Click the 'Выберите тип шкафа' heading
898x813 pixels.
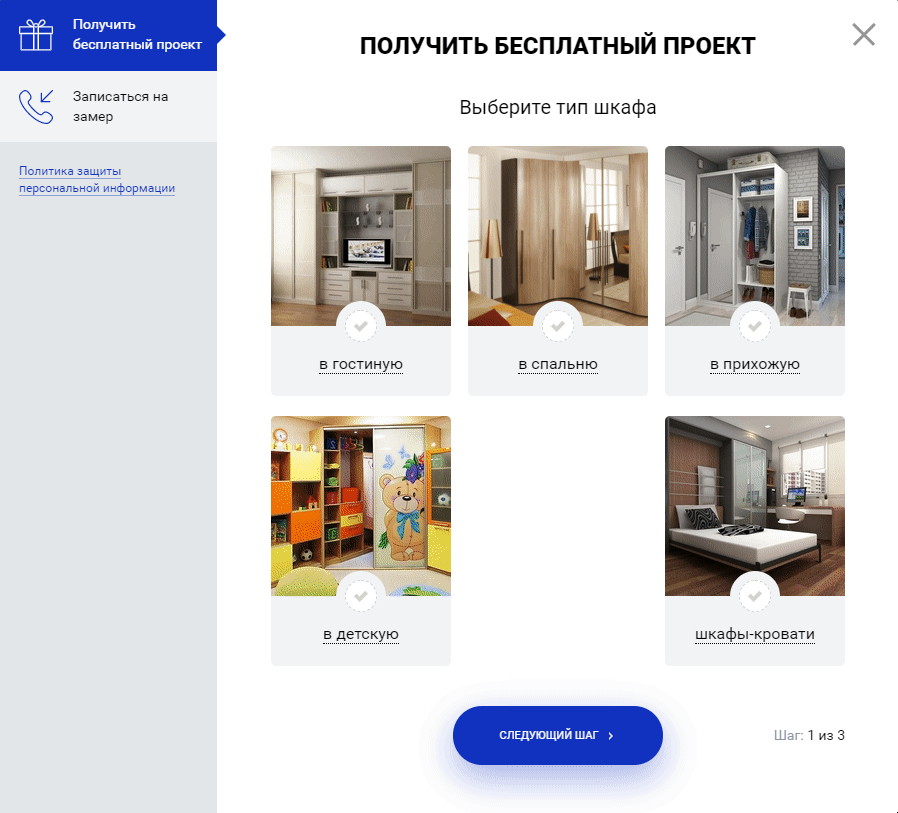pyautogui.click(x=558, y=108)
